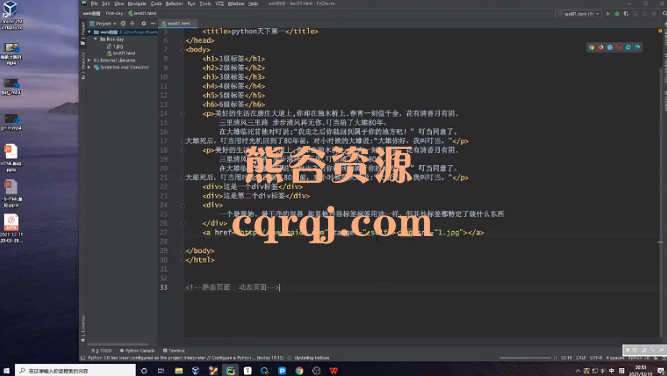Open Terminal tool window
667x376 pixels.
click(x=174, y=350)
